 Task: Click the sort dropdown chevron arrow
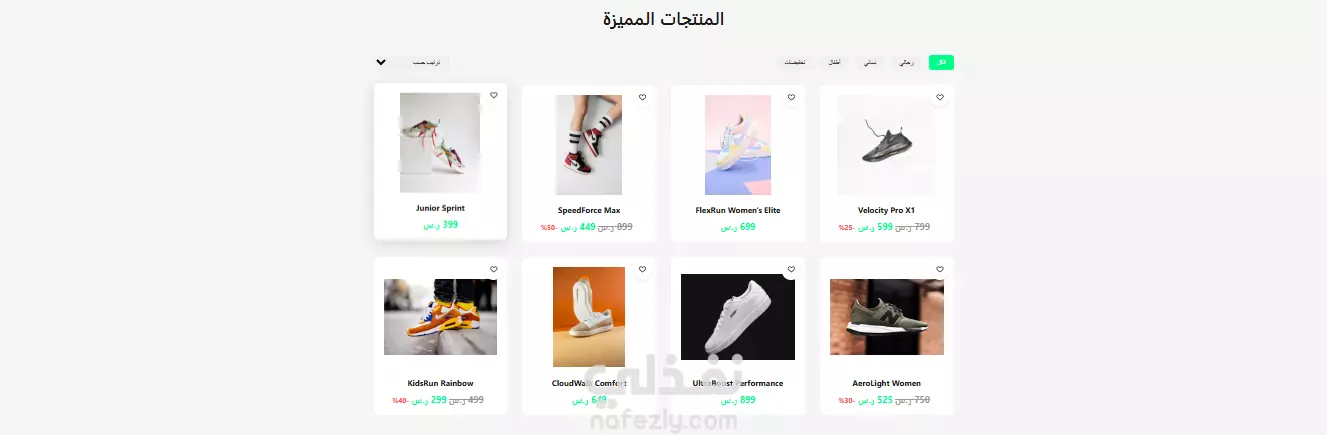pos(381,62)
